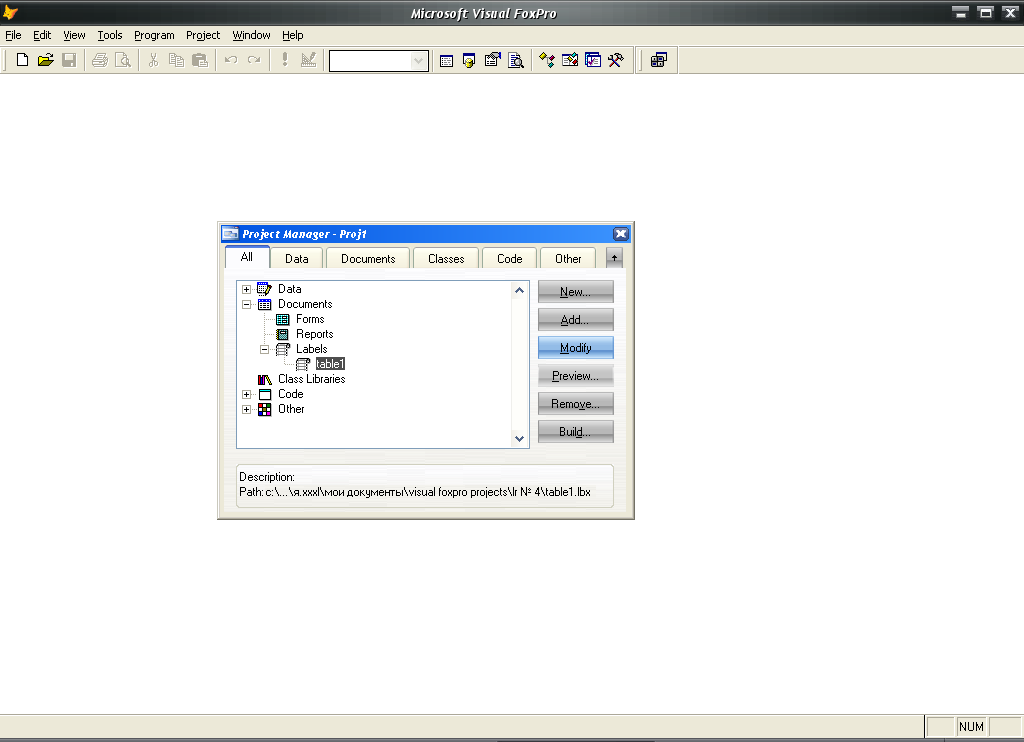Expand the Other tree node

(246, 410)
